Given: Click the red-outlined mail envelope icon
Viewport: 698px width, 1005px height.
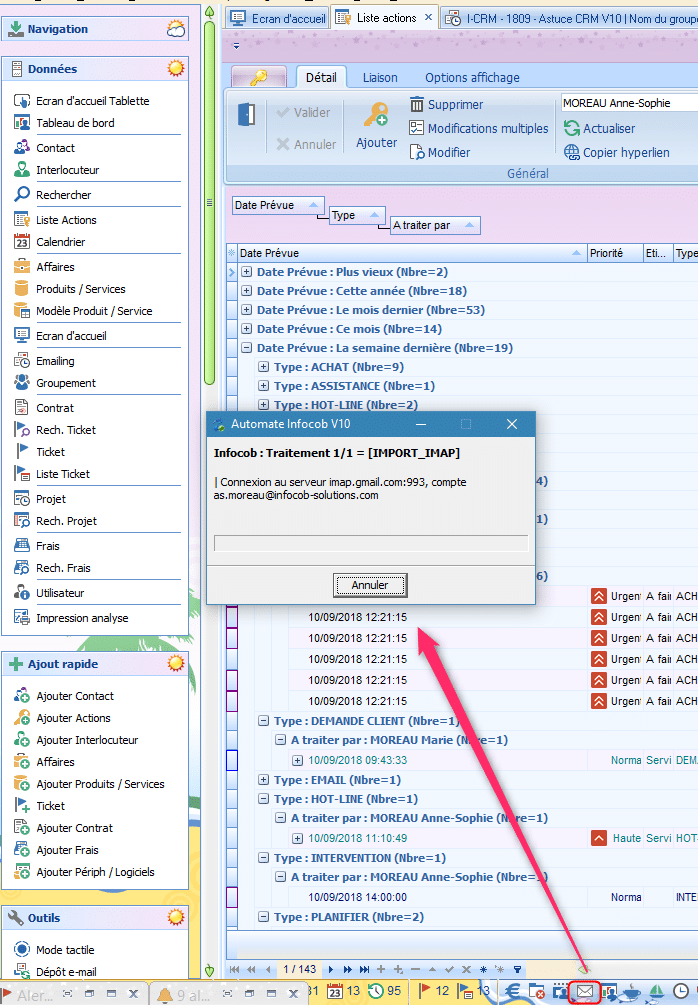Looking at the screenshot, I should click(x=585, y=992).
